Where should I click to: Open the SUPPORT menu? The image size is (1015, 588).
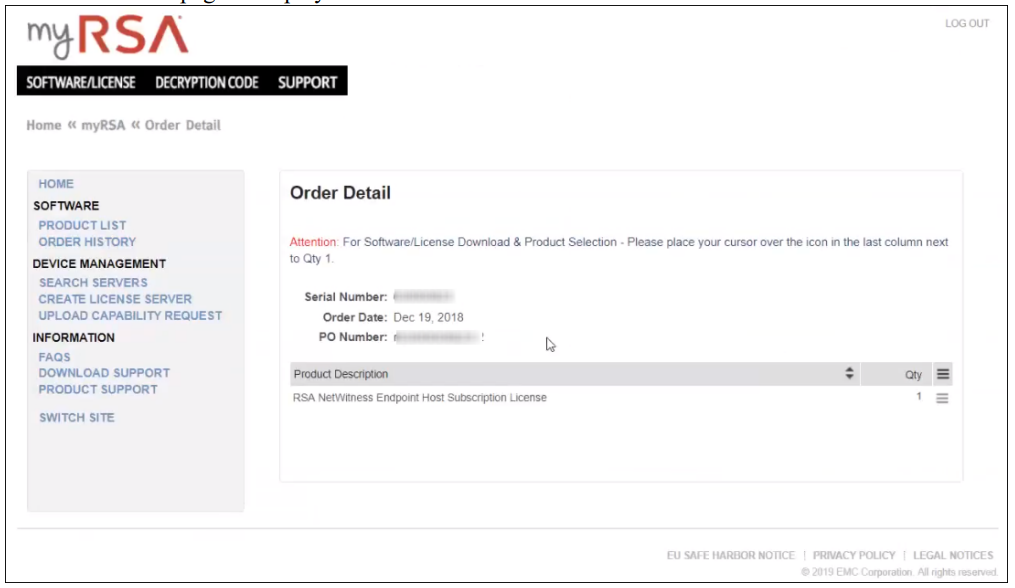point(307,82)
